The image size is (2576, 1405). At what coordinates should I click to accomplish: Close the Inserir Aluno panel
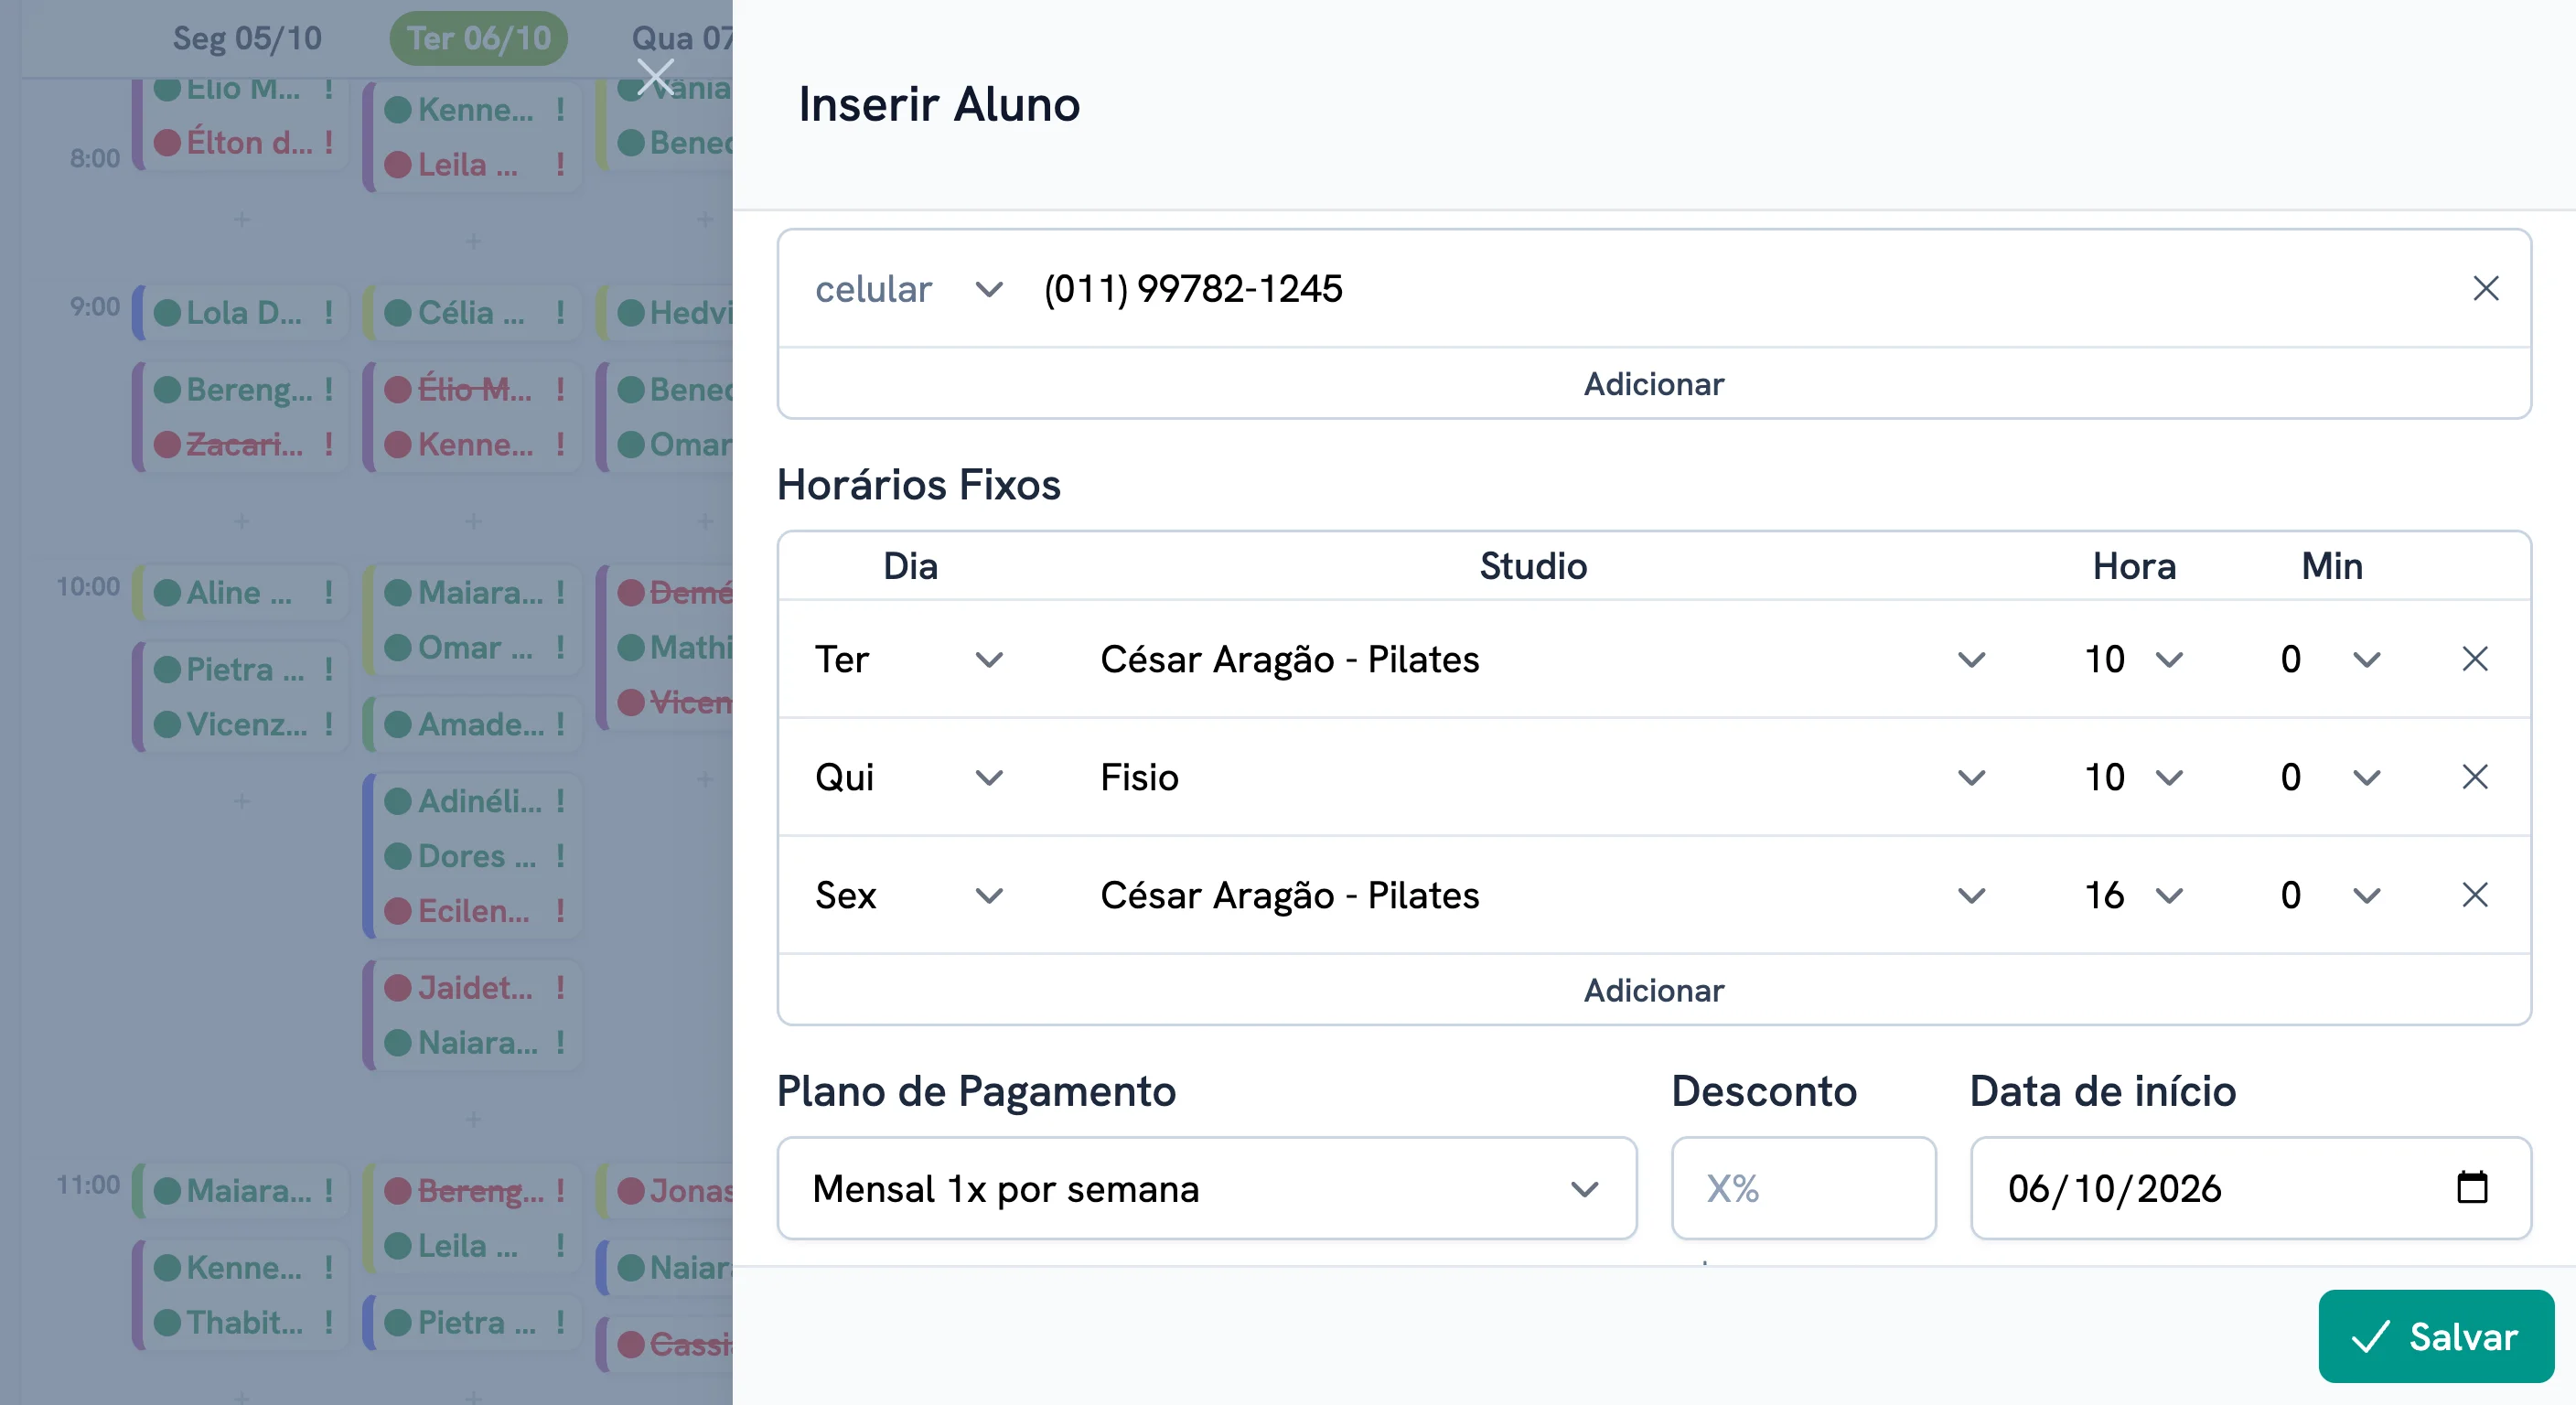656,77
